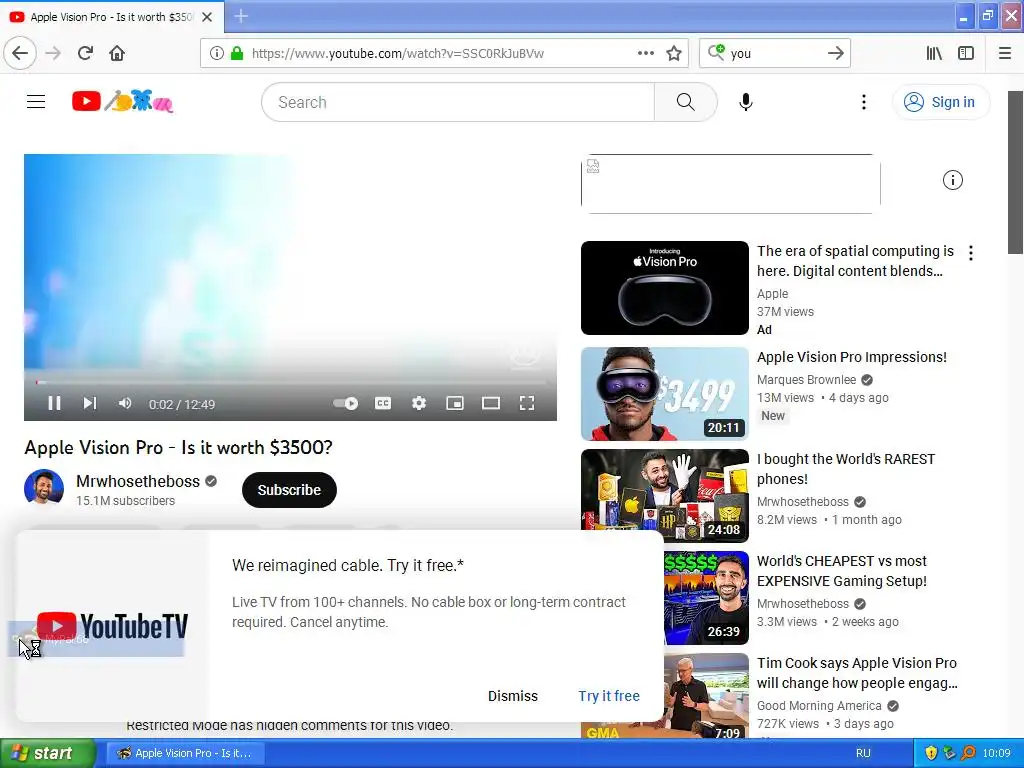This screenshot has height=768, width=1024.
Task: Open Mrwhosetheboss channel name link
Action: (138, 481)
